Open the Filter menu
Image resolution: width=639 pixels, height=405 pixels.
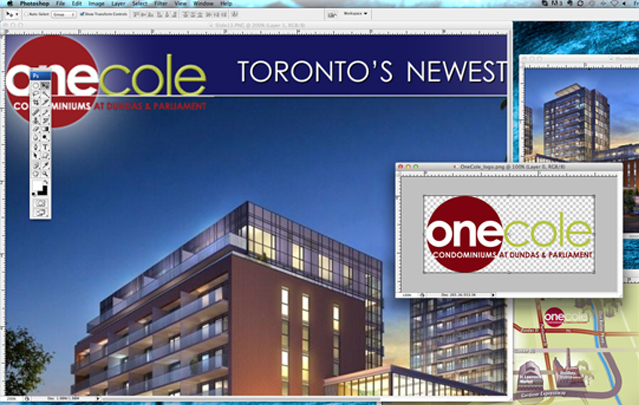161,3
